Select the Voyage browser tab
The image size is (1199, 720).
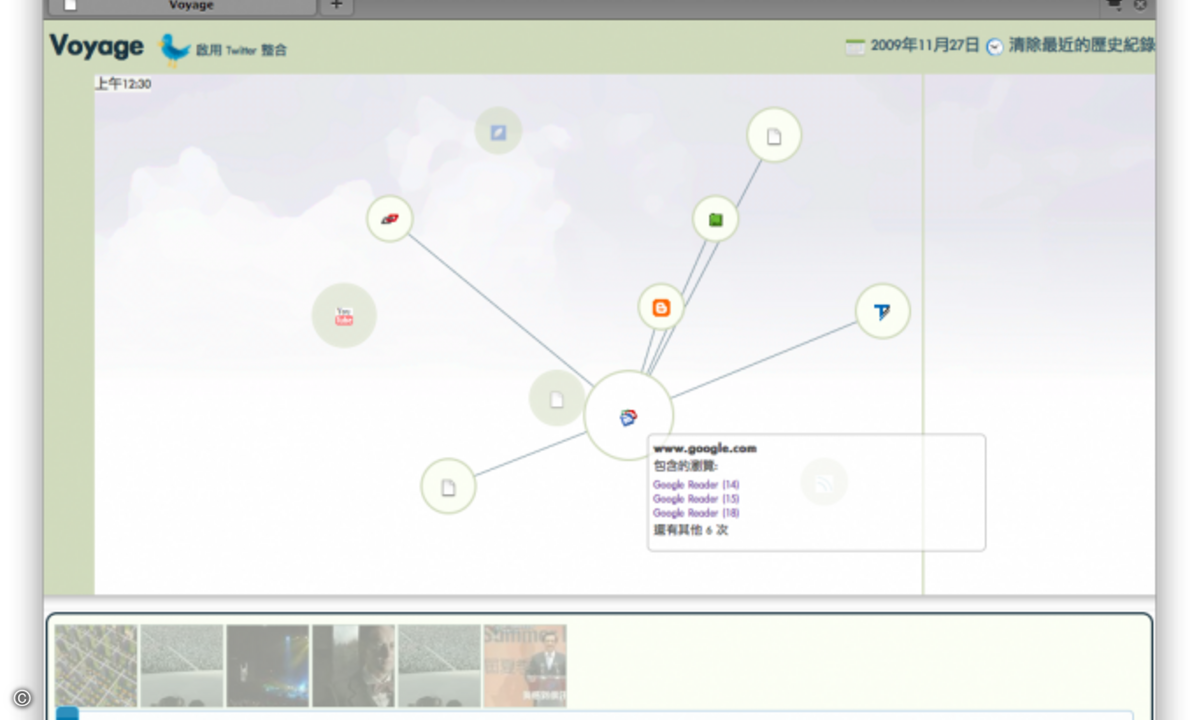click(x=182, y=6)
